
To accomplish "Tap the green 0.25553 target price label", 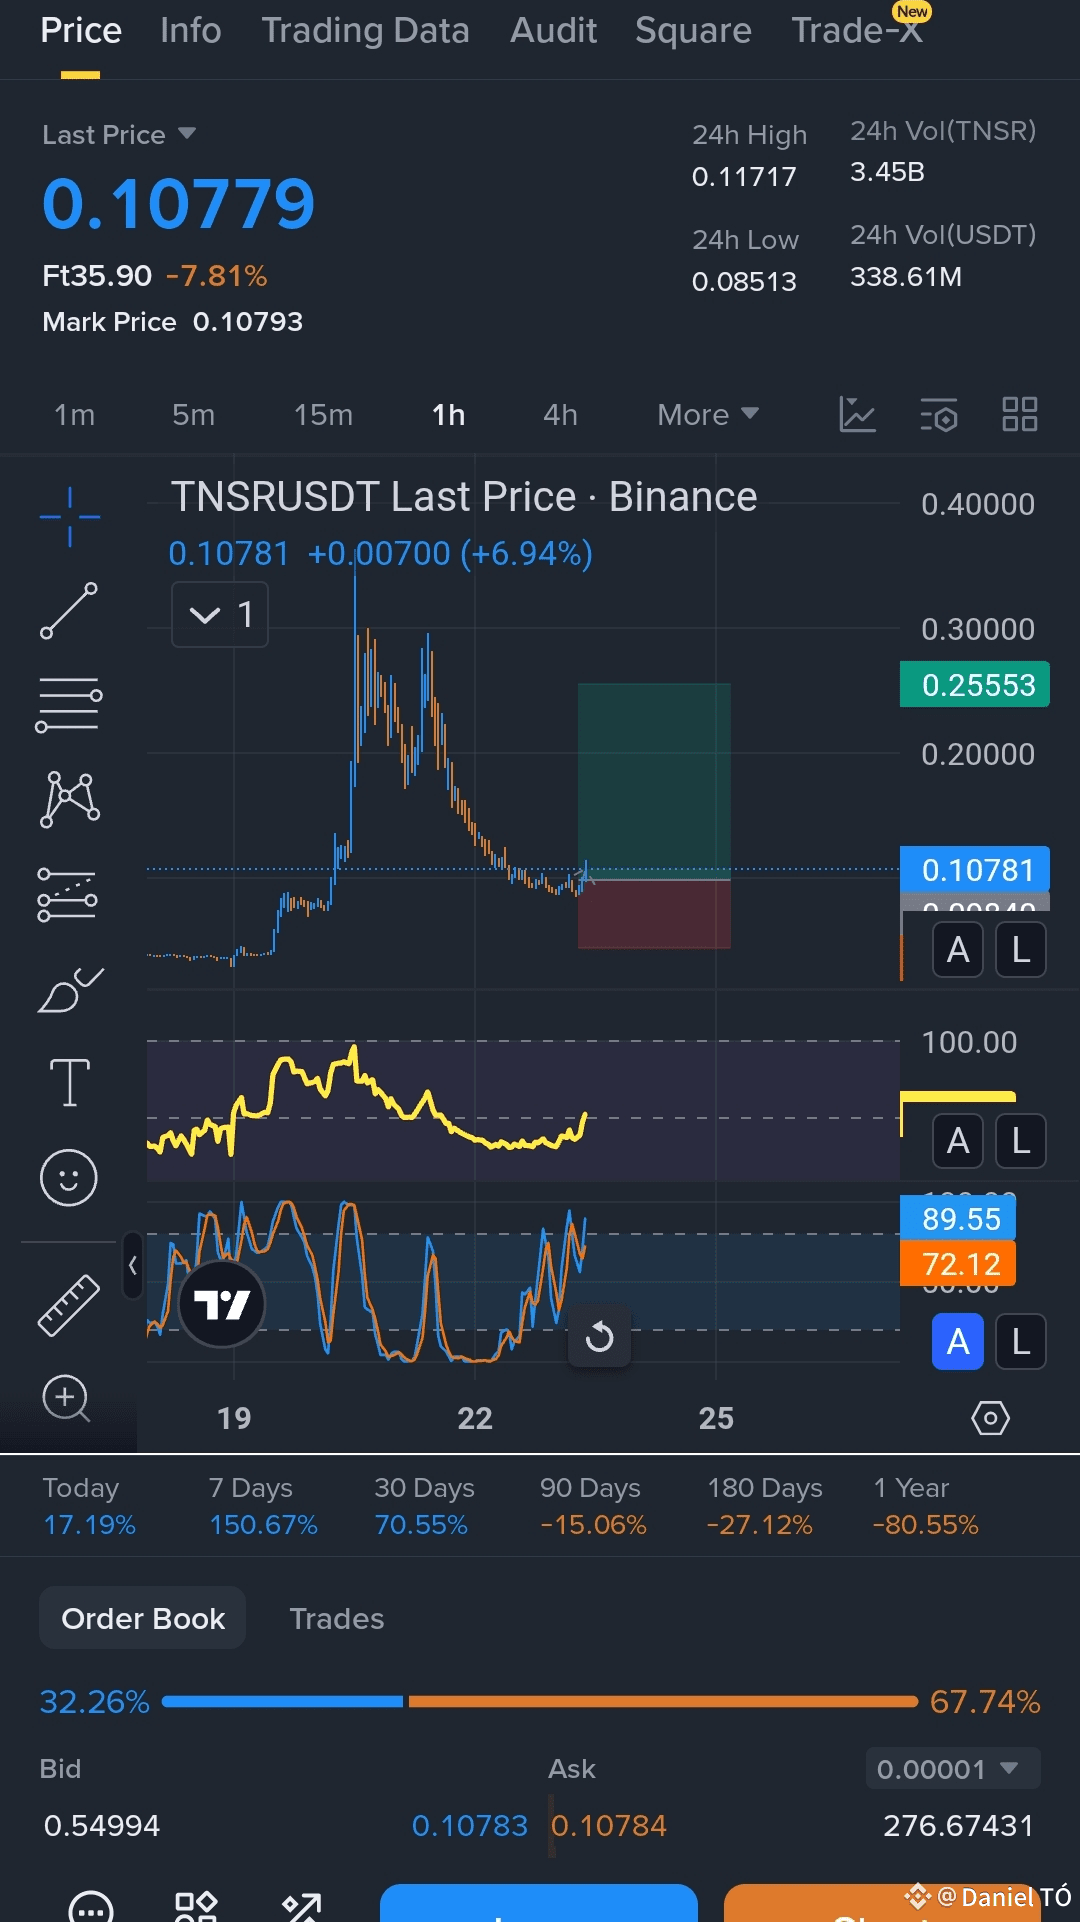I will tap(975, 684).
